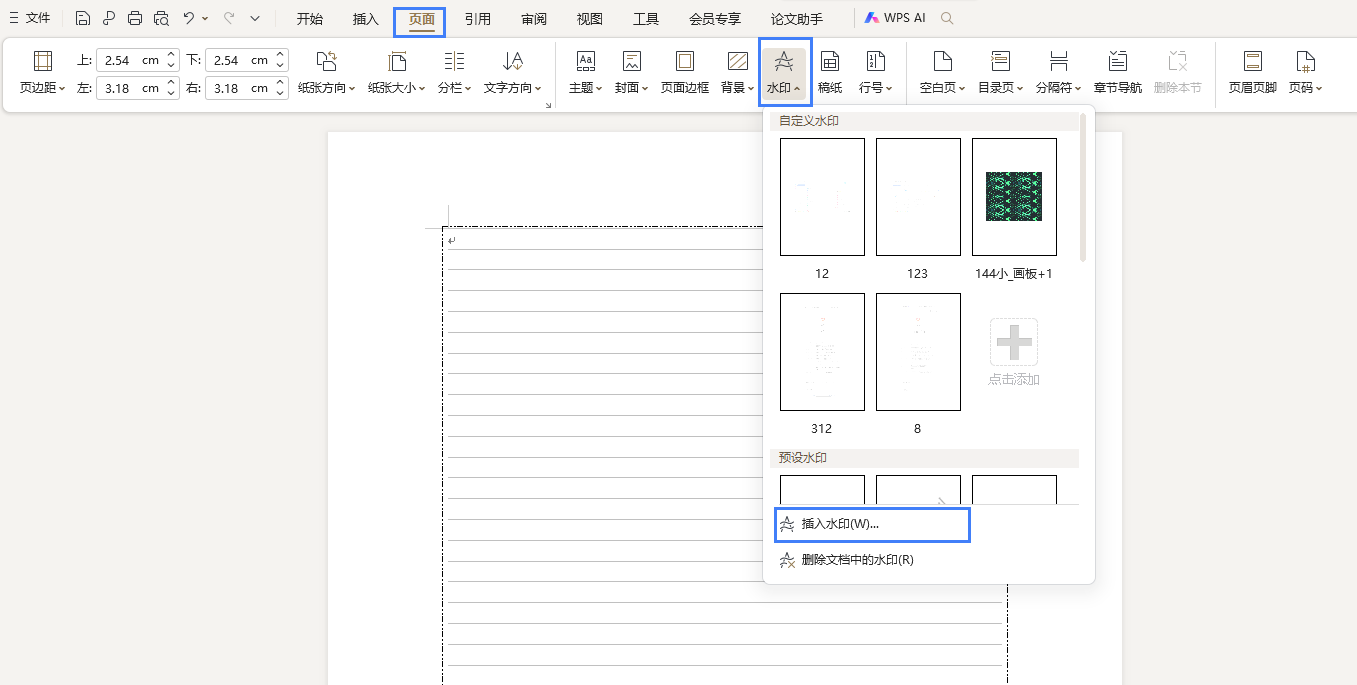Click the top margin stepper arrows
The height and width of the screenshot is (685, 1357).
[172, 60]
